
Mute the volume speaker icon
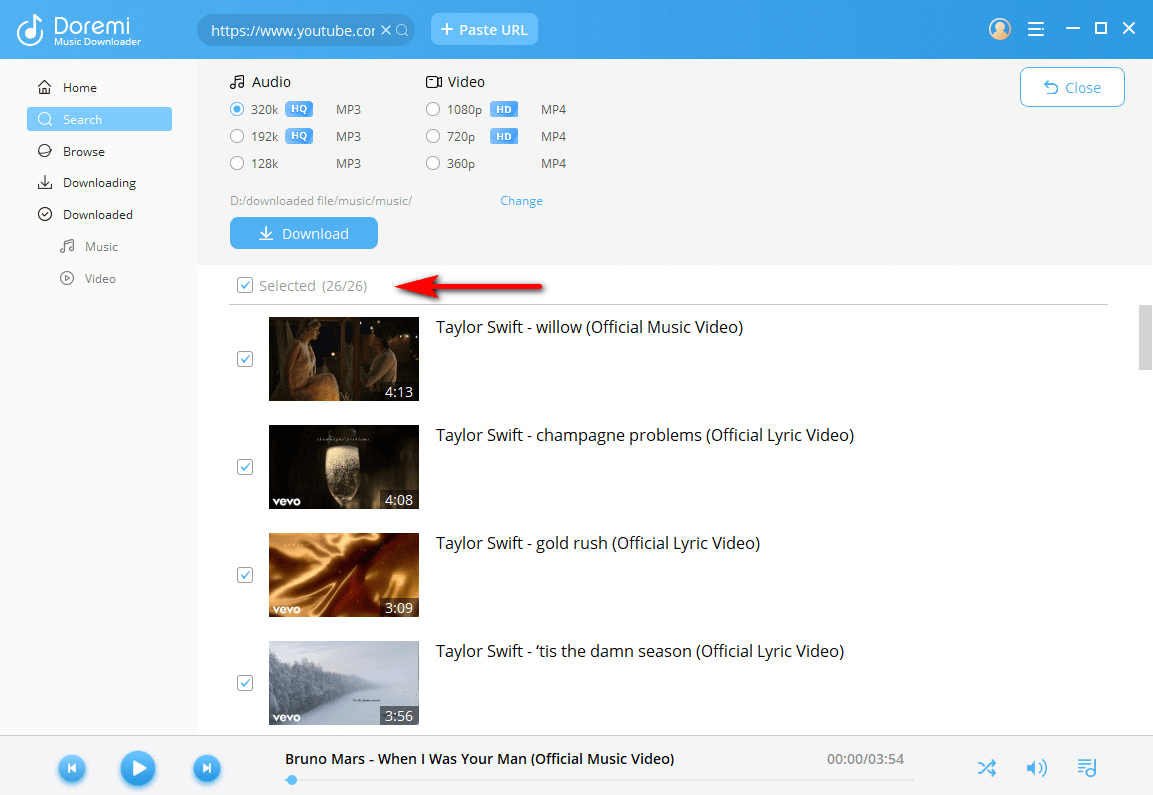pyautogui.click(x=1037, y=768)
